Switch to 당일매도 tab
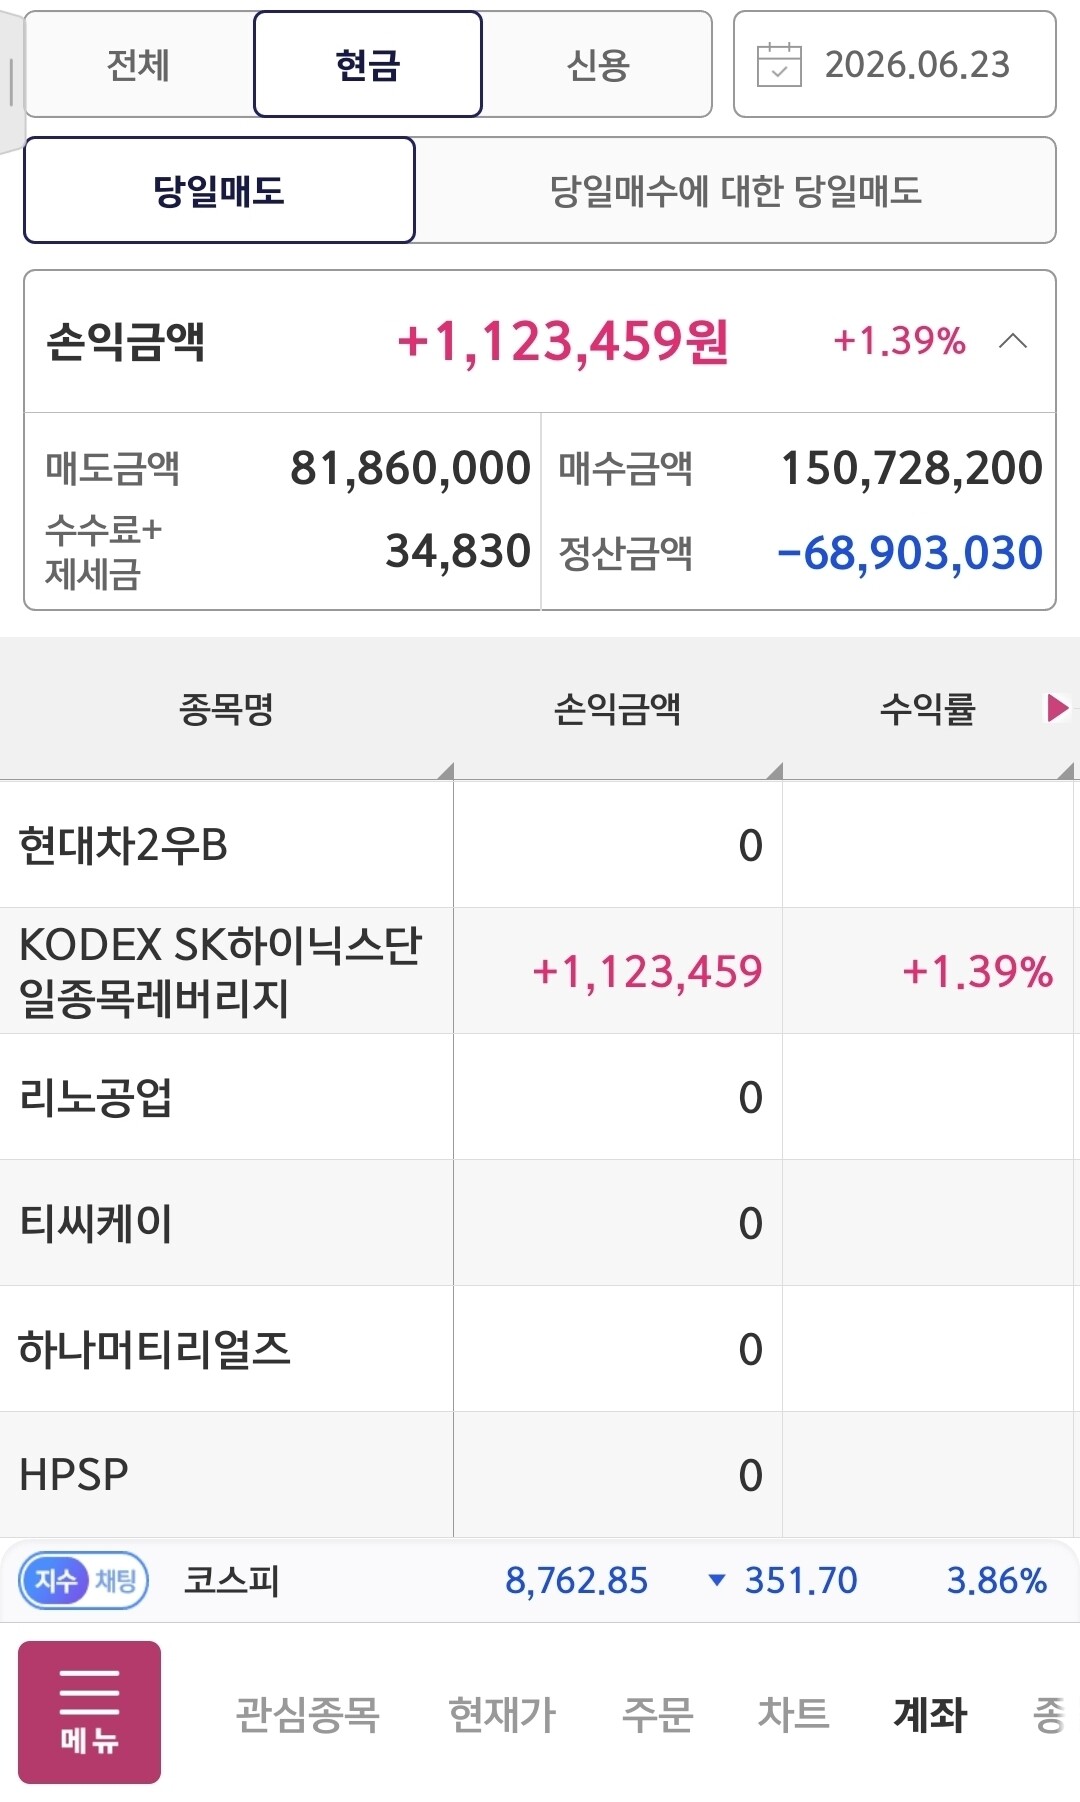Image resolution: width=1080 pixels, height=1802 pixels. click(x=219, y=190)
